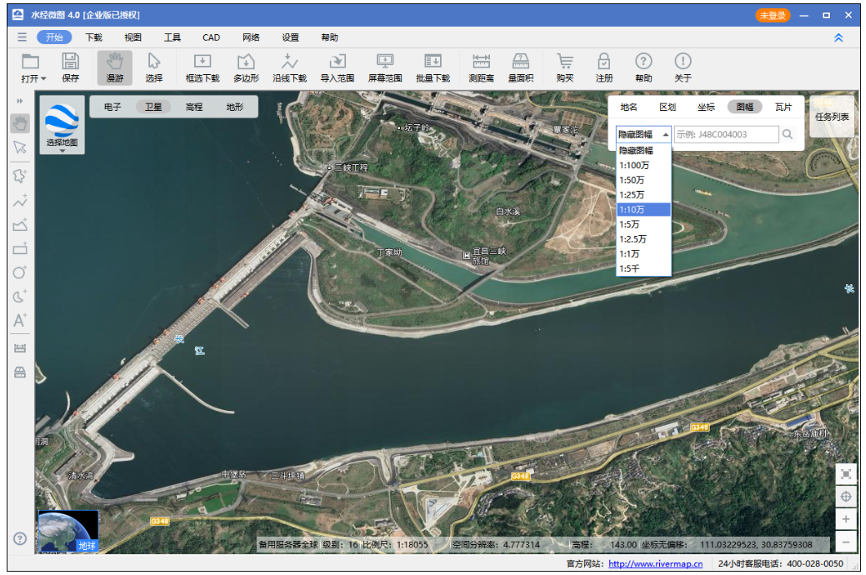Switch map layer to 电子
The width and height of the screenshot is (866, 575).
coord(112,107)
